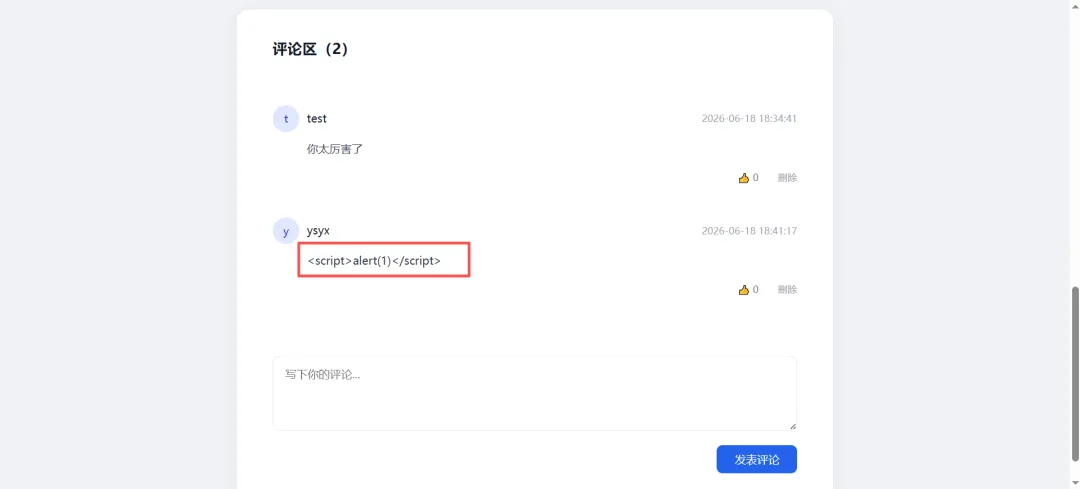The height and width of the screenshot is (489, 1080).
Task: Click the page's vertical scrollbar thumb
Action: point(1074,373)
